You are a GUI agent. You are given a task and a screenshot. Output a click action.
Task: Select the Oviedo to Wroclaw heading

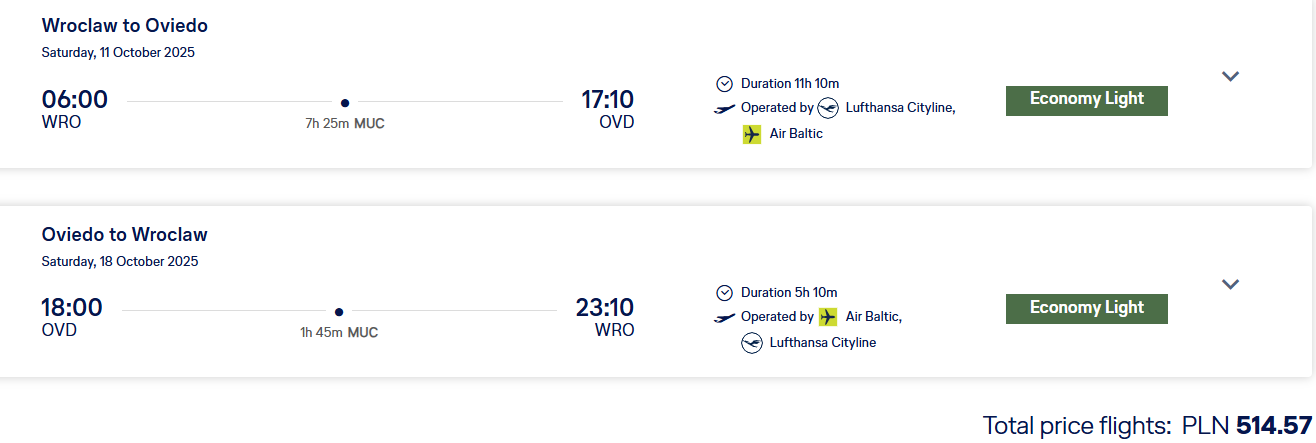coord(125,235)
